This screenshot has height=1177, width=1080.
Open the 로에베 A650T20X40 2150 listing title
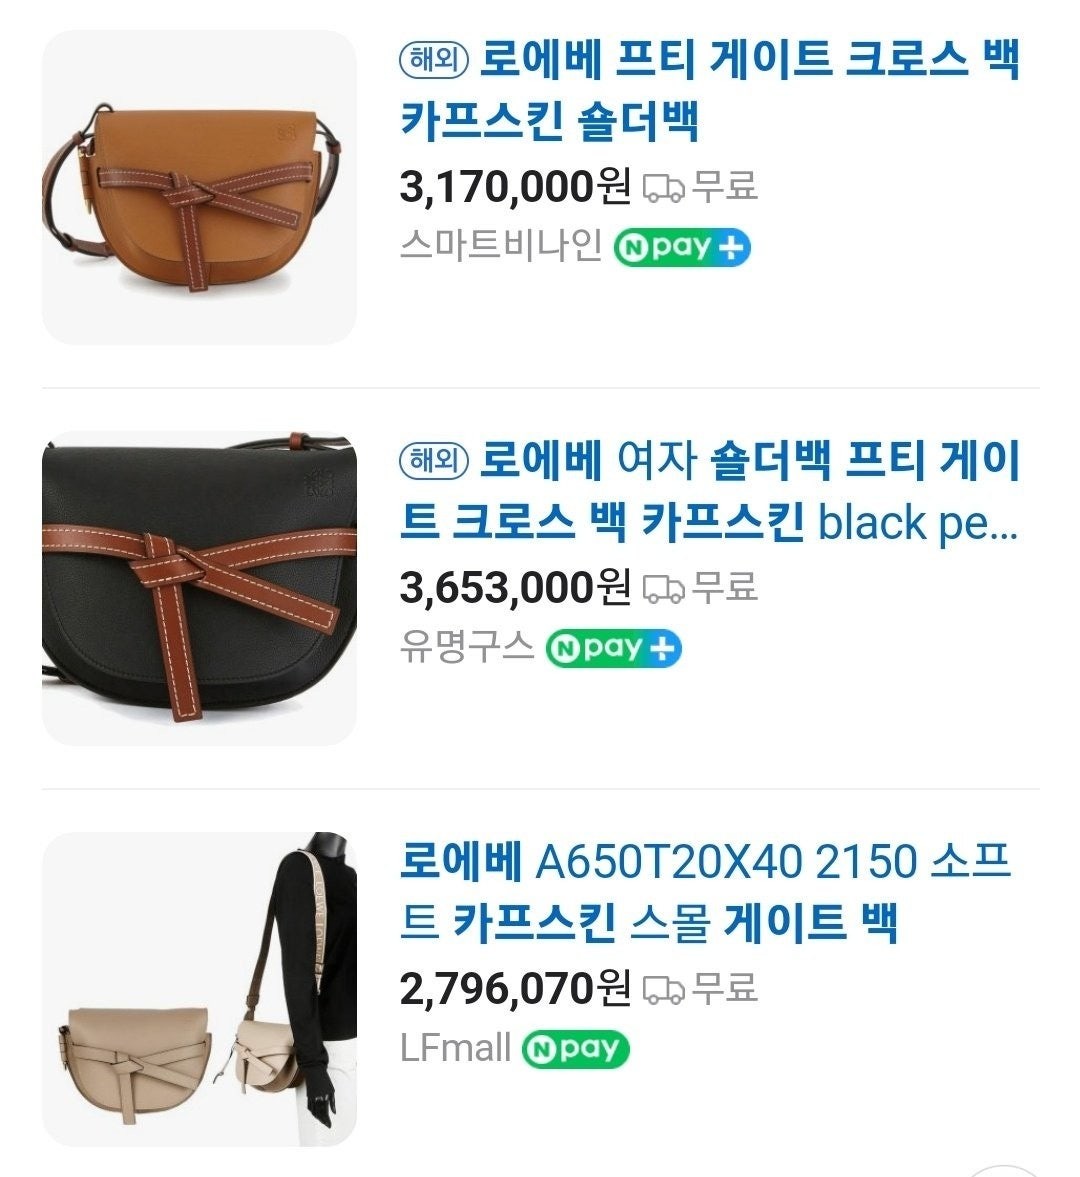point(705,892)
